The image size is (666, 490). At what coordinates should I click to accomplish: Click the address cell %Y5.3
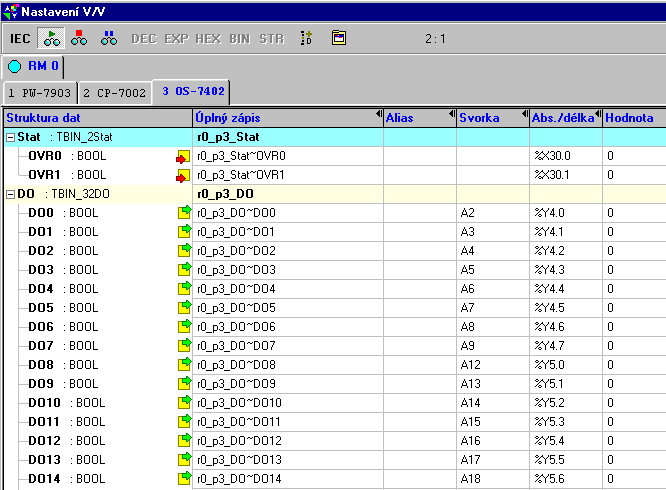point(566,422)
